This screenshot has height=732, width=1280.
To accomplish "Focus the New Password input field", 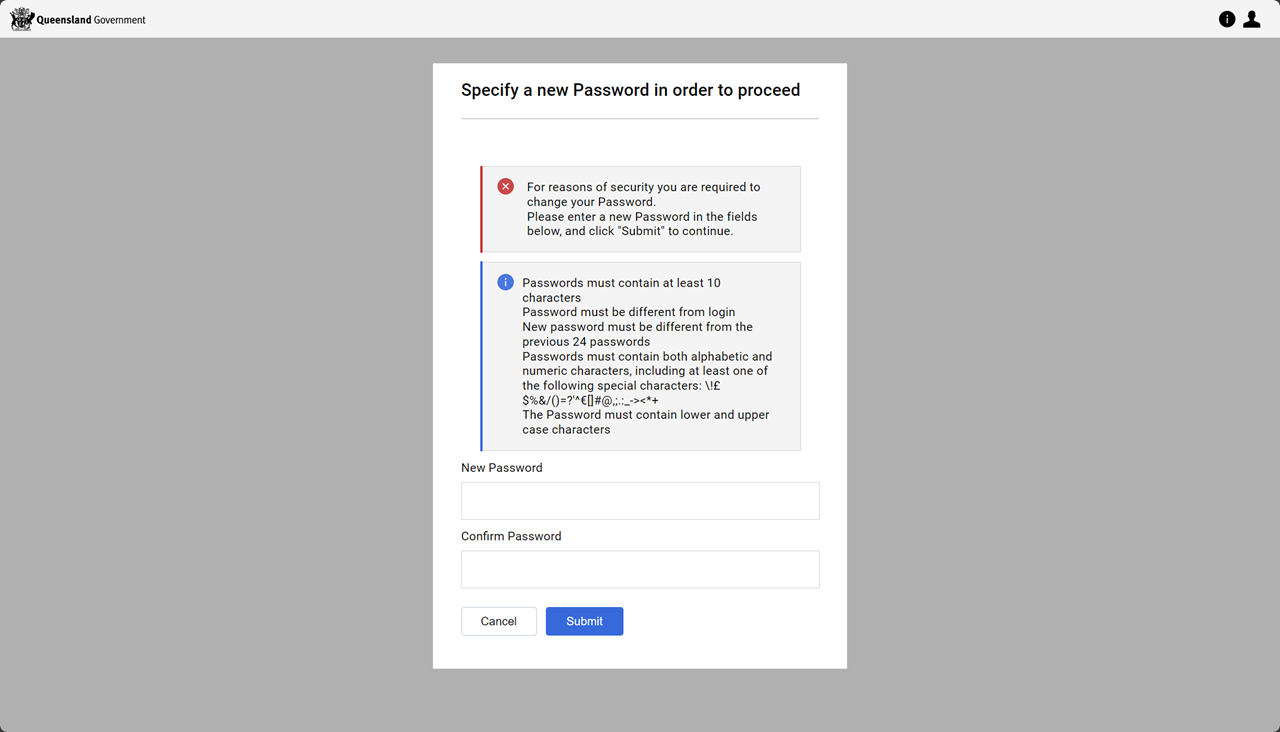I will pos(640,501).
